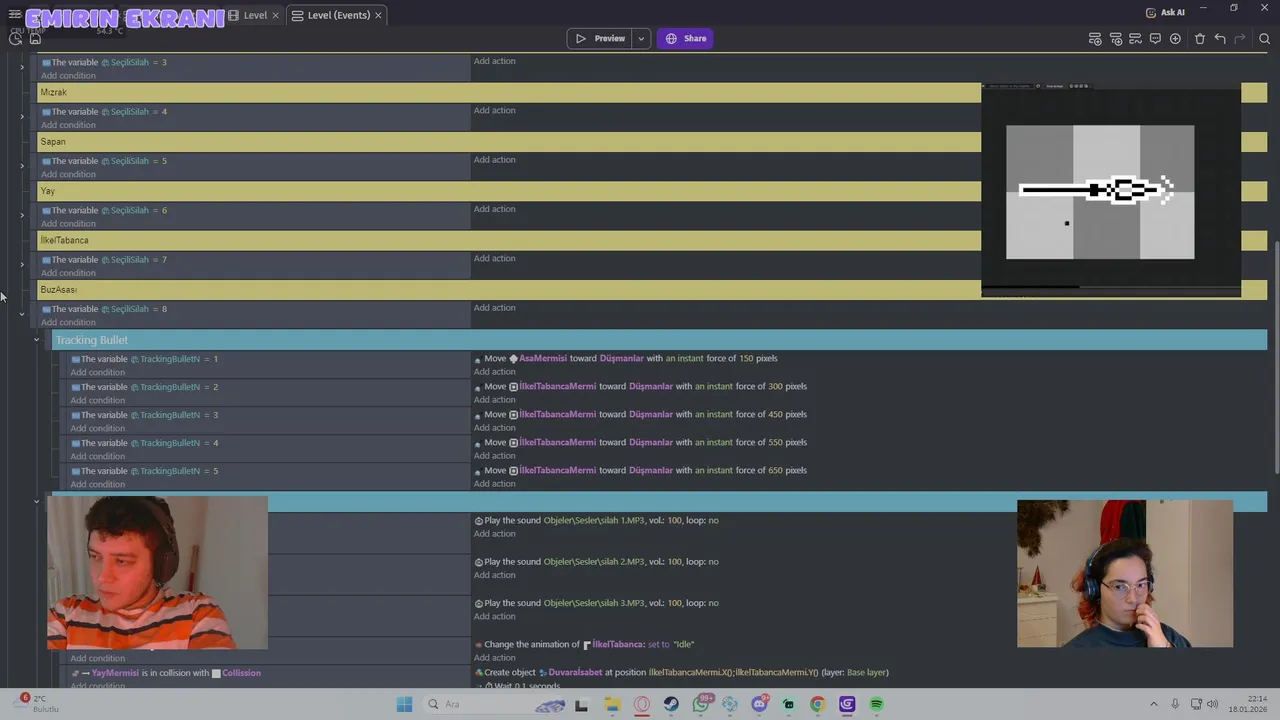Click Play the sound silah 3.MP3 action
The height and width of the screenshot is (720, 1280).
click(596, 603)
